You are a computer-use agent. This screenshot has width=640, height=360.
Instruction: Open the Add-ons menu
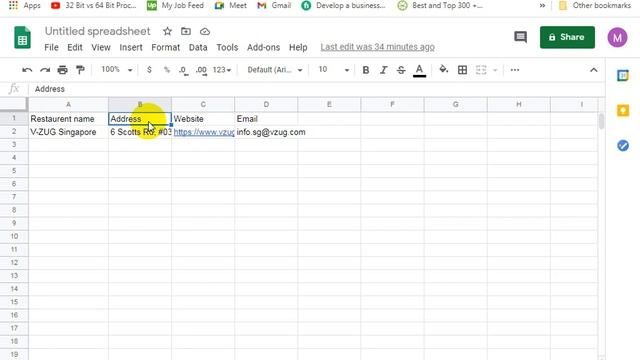pyautogui.click(x=263, y=47)
